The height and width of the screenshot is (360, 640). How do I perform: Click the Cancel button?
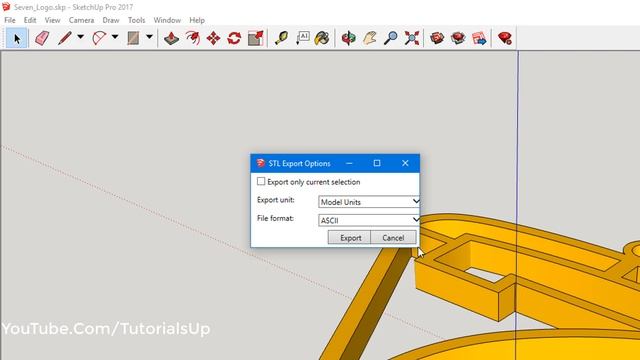click(393, 238)
